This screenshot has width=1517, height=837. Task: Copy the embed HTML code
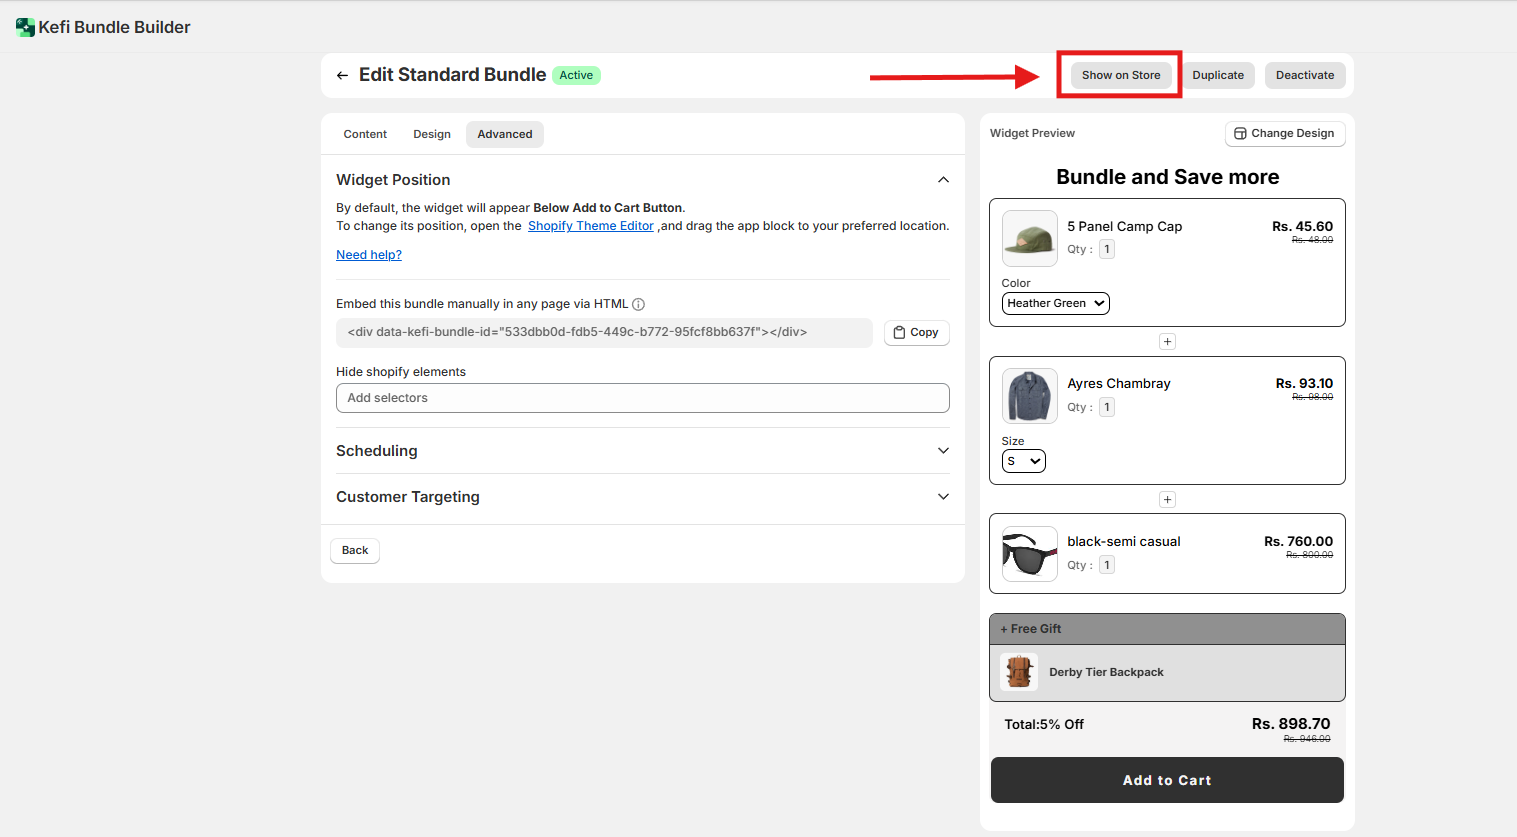[916, 333]
